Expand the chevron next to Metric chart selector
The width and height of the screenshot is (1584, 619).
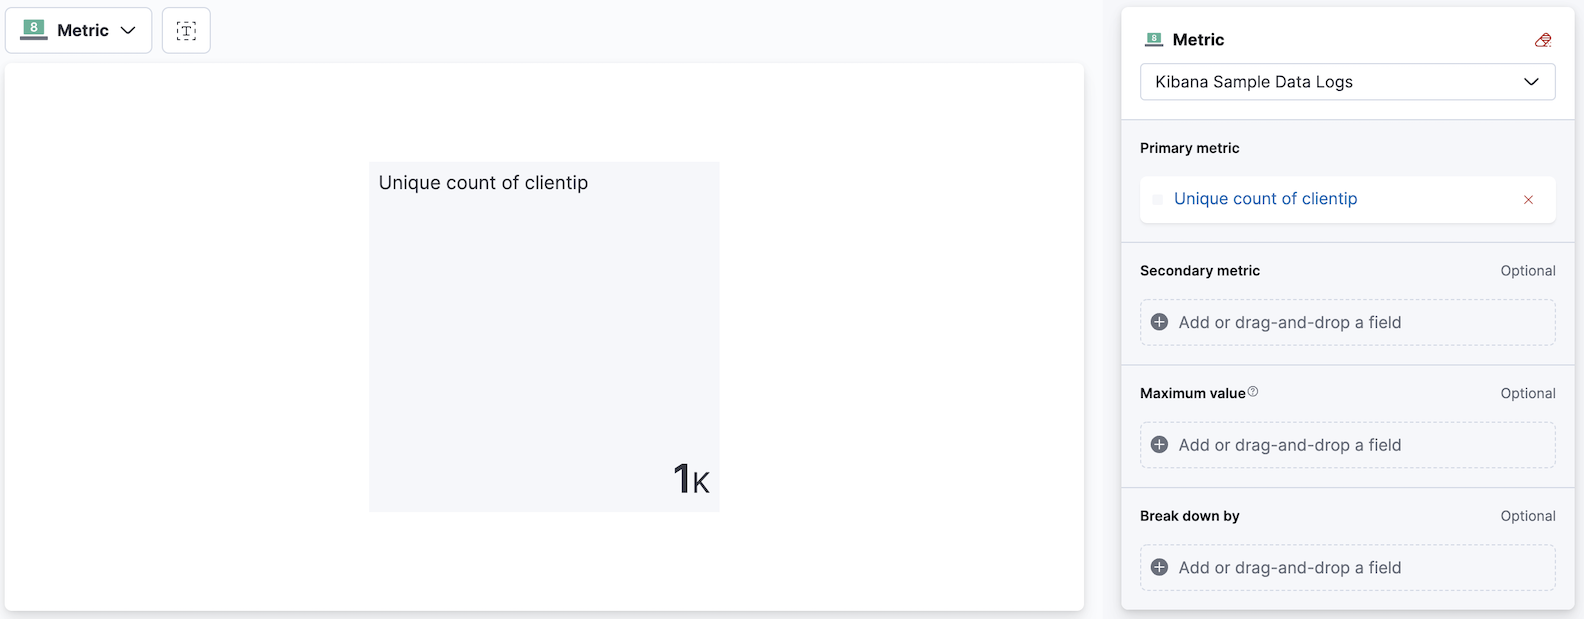[127, 30]
